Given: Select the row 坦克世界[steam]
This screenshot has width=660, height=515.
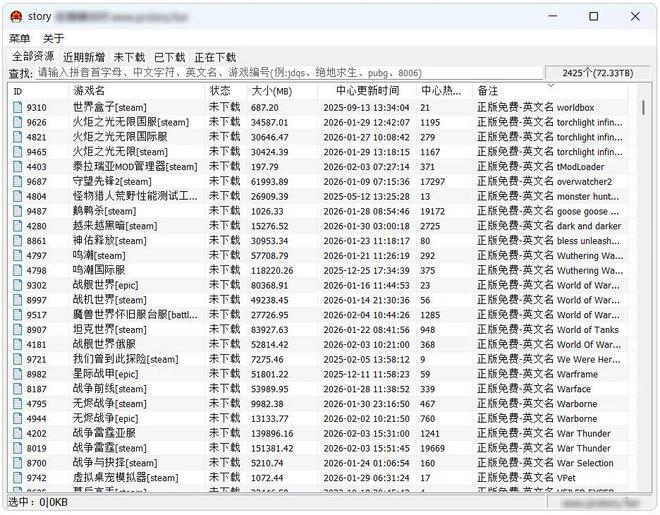Looking at the screenshot, I should [x=320, y=329].
